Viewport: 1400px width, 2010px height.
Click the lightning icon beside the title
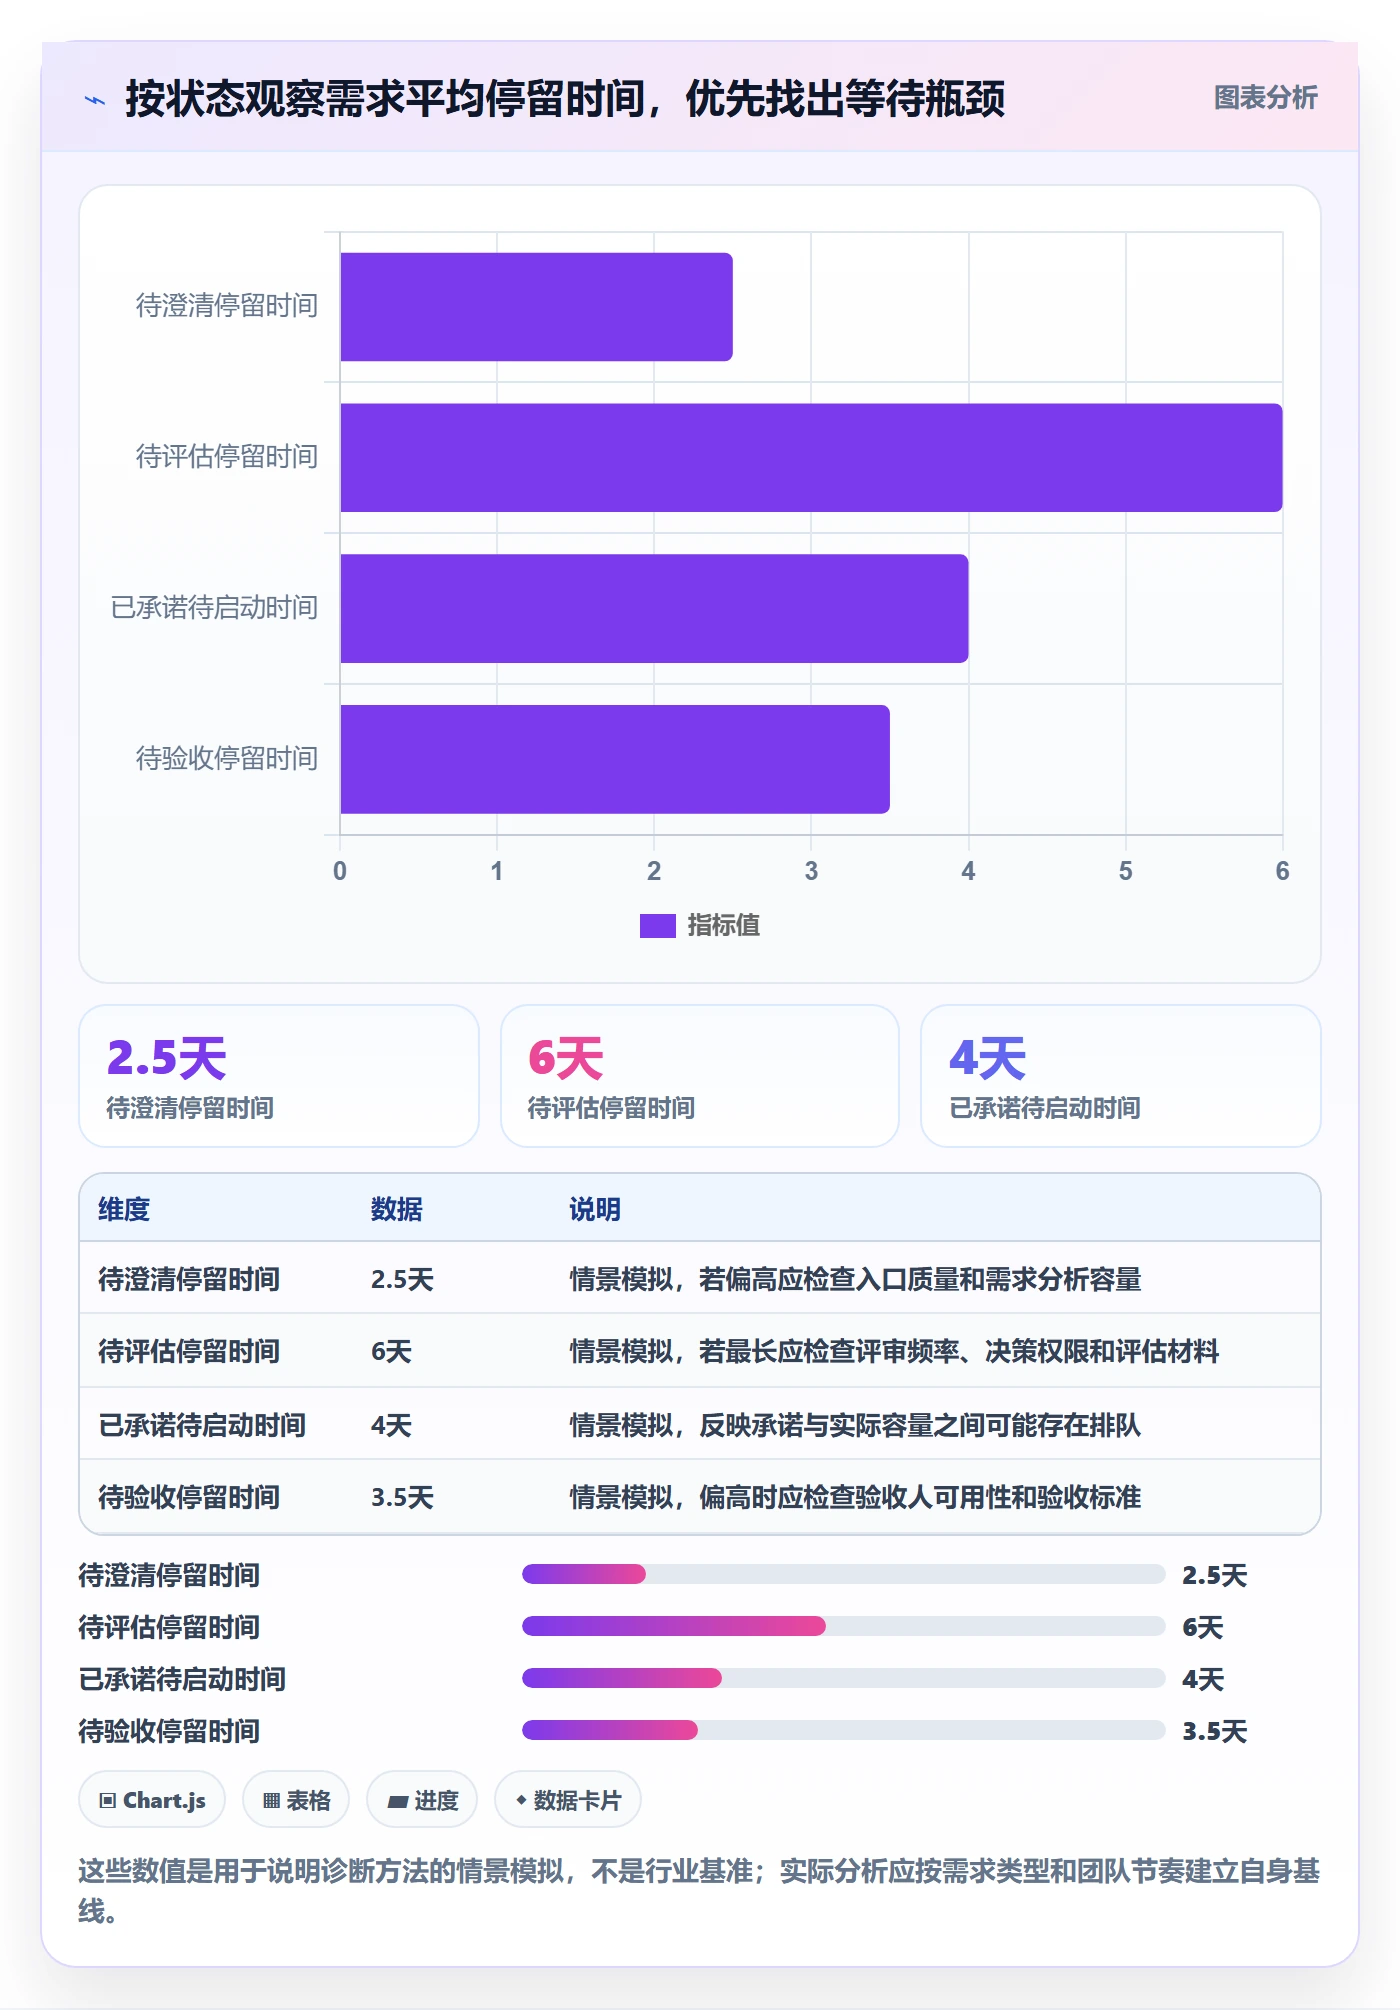(95, 99)
